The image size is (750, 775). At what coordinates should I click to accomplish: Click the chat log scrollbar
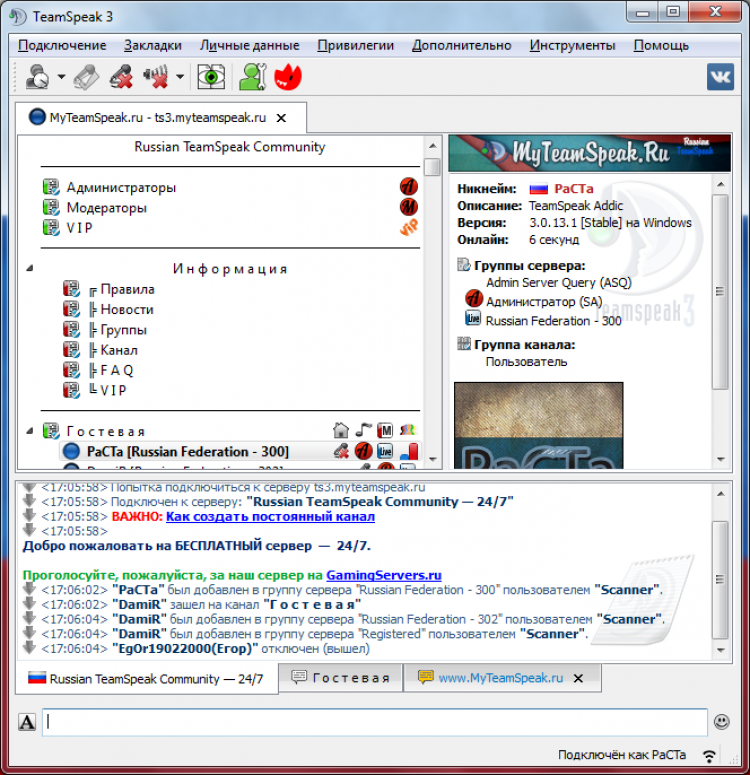(720, 579)
